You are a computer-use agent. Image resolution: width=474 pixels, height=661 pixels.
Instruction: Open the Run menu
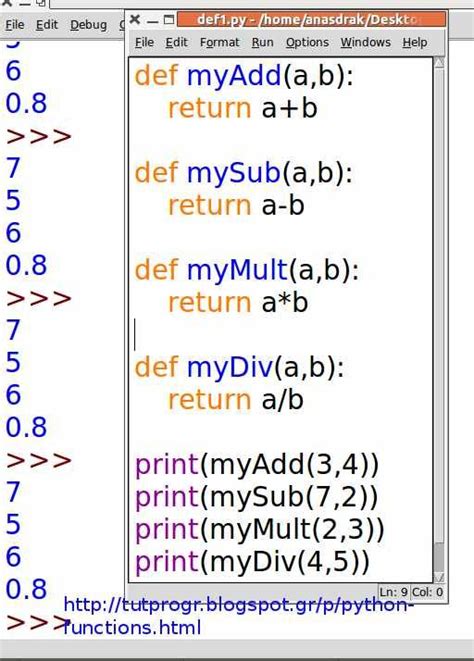coord(262,43)
